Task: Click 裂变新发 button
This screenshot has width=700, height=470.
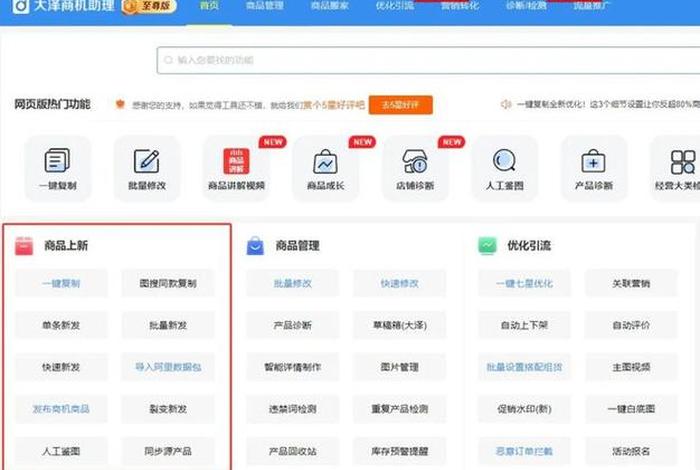Action: tap(168, 409)
